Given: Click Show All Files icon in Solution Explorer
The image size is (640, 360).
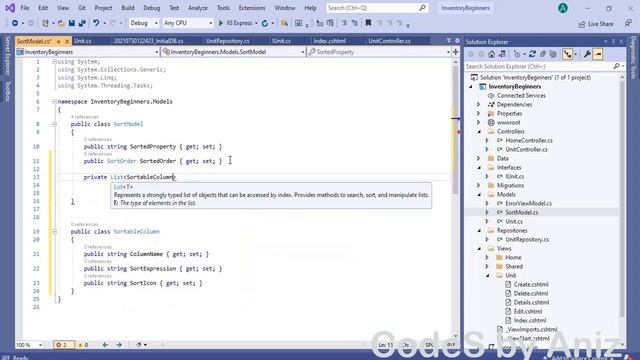Looking at the screenshot, I should click(553, 54).
